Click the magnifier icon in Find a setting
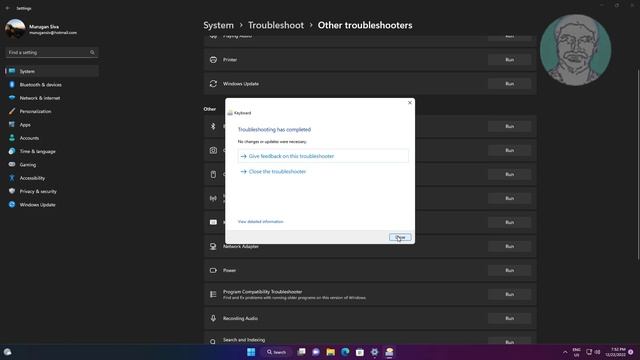 click(x=92, y=52)
